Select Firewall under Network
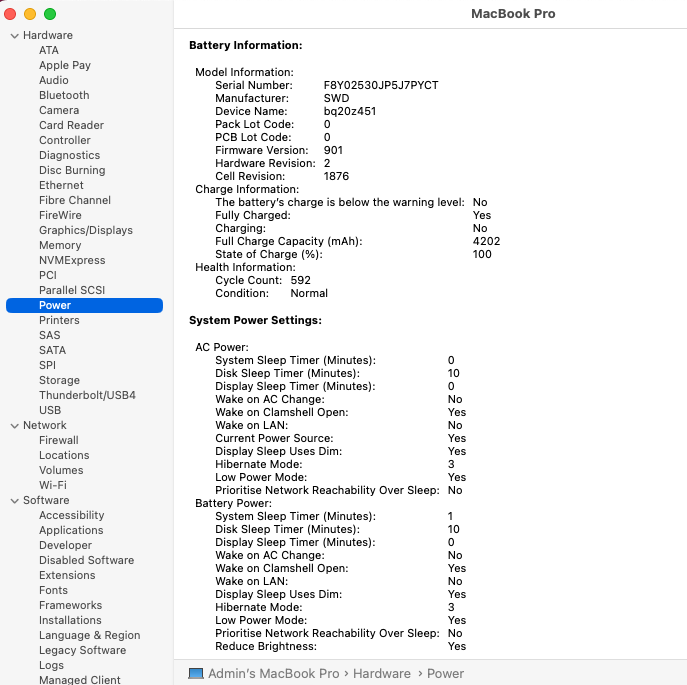The height and width of the screenshot is (685, 687). [59, 440]
